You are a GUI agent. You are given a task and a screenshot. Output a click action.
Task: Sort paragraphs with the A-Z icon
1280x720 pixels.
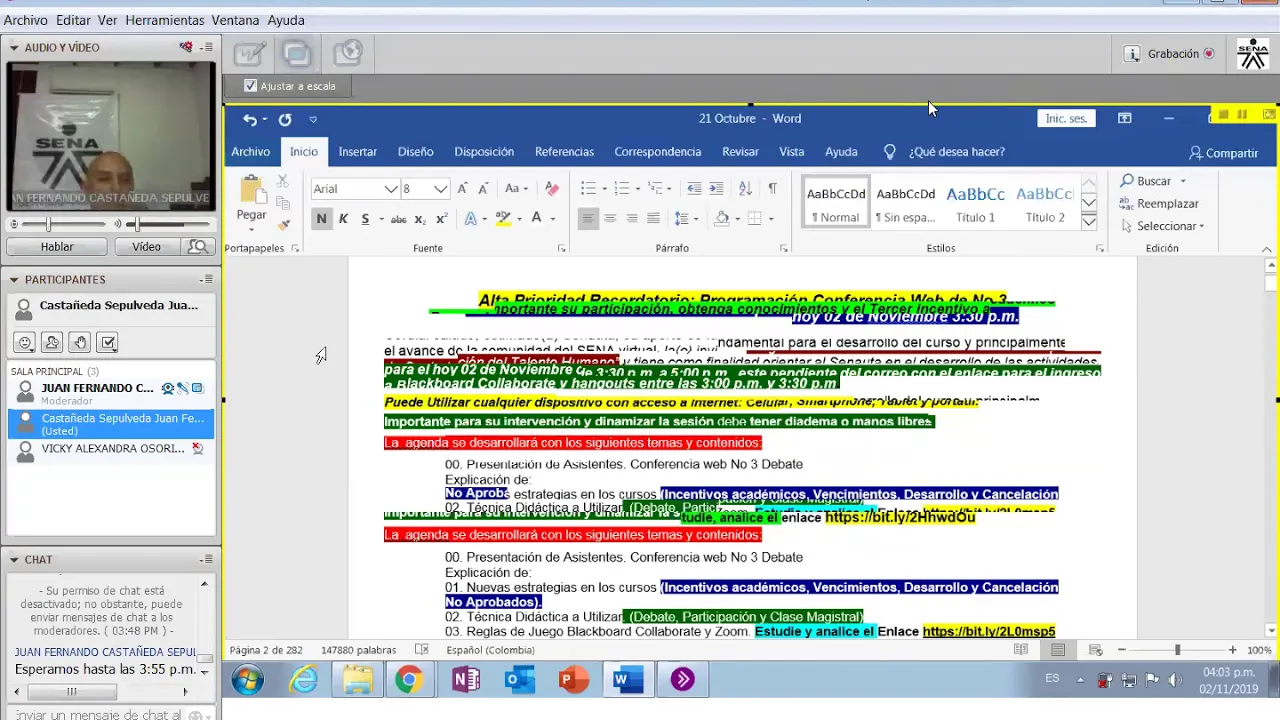pyautogui.click(x=745, y=189)
